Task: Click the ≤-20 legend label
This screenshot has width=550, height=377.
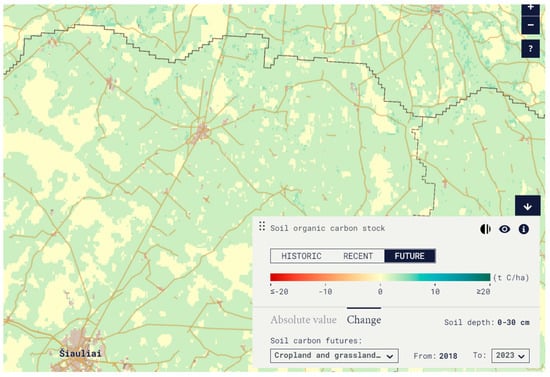Action: 279,291
